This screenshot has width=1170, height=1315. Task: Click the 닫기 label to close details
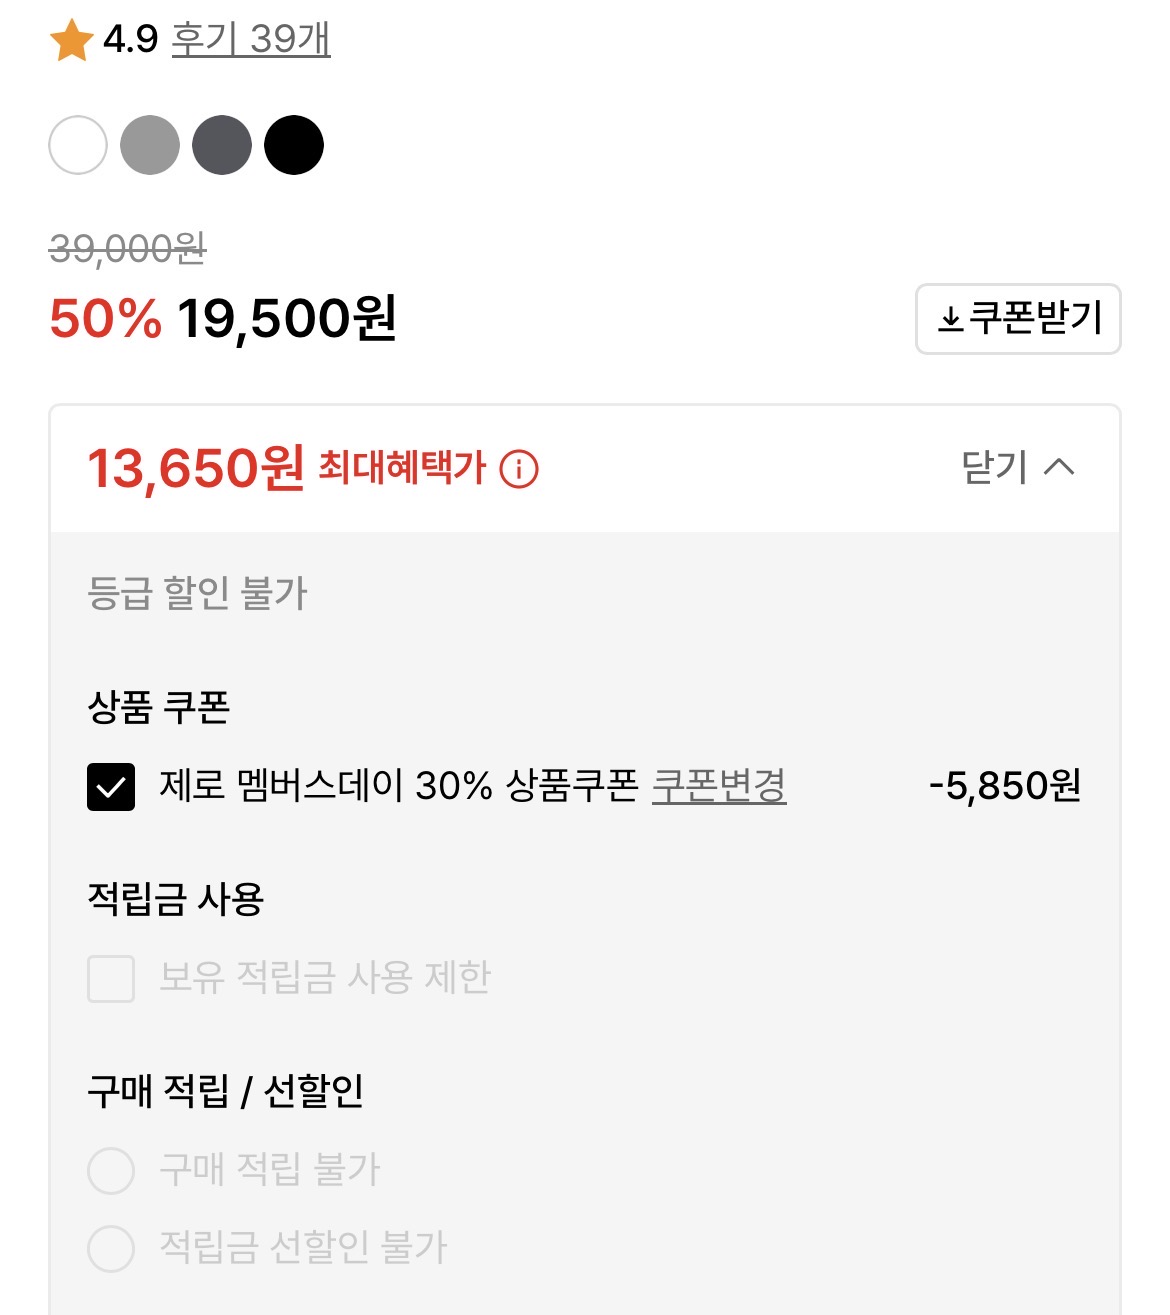[x=994, y=467]
